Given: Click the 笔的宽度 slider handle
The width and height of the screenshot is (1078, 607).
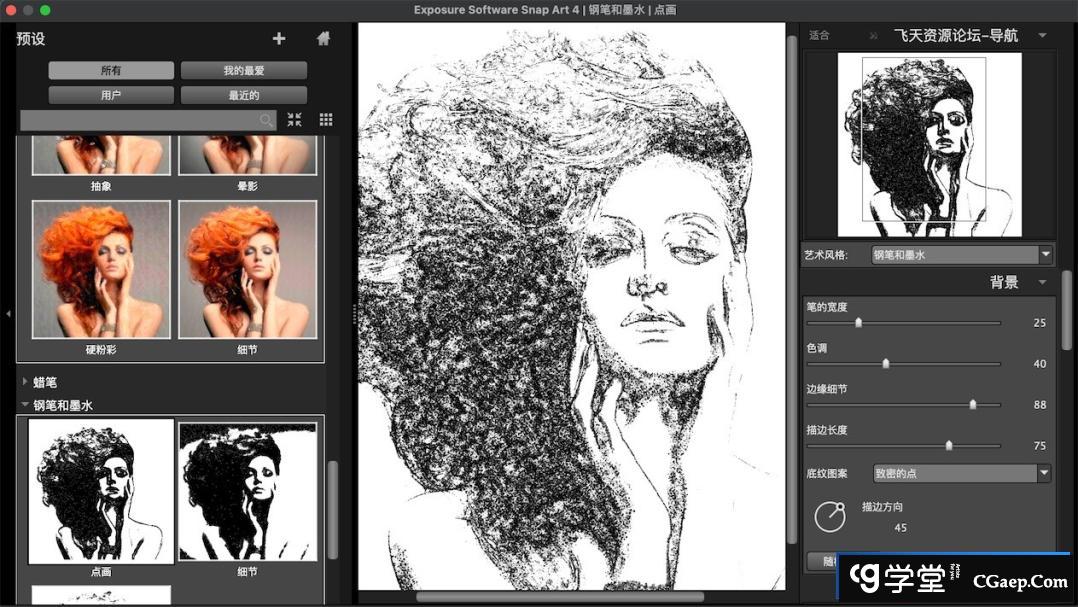Looking at the screenshot, I should (858, 323).
